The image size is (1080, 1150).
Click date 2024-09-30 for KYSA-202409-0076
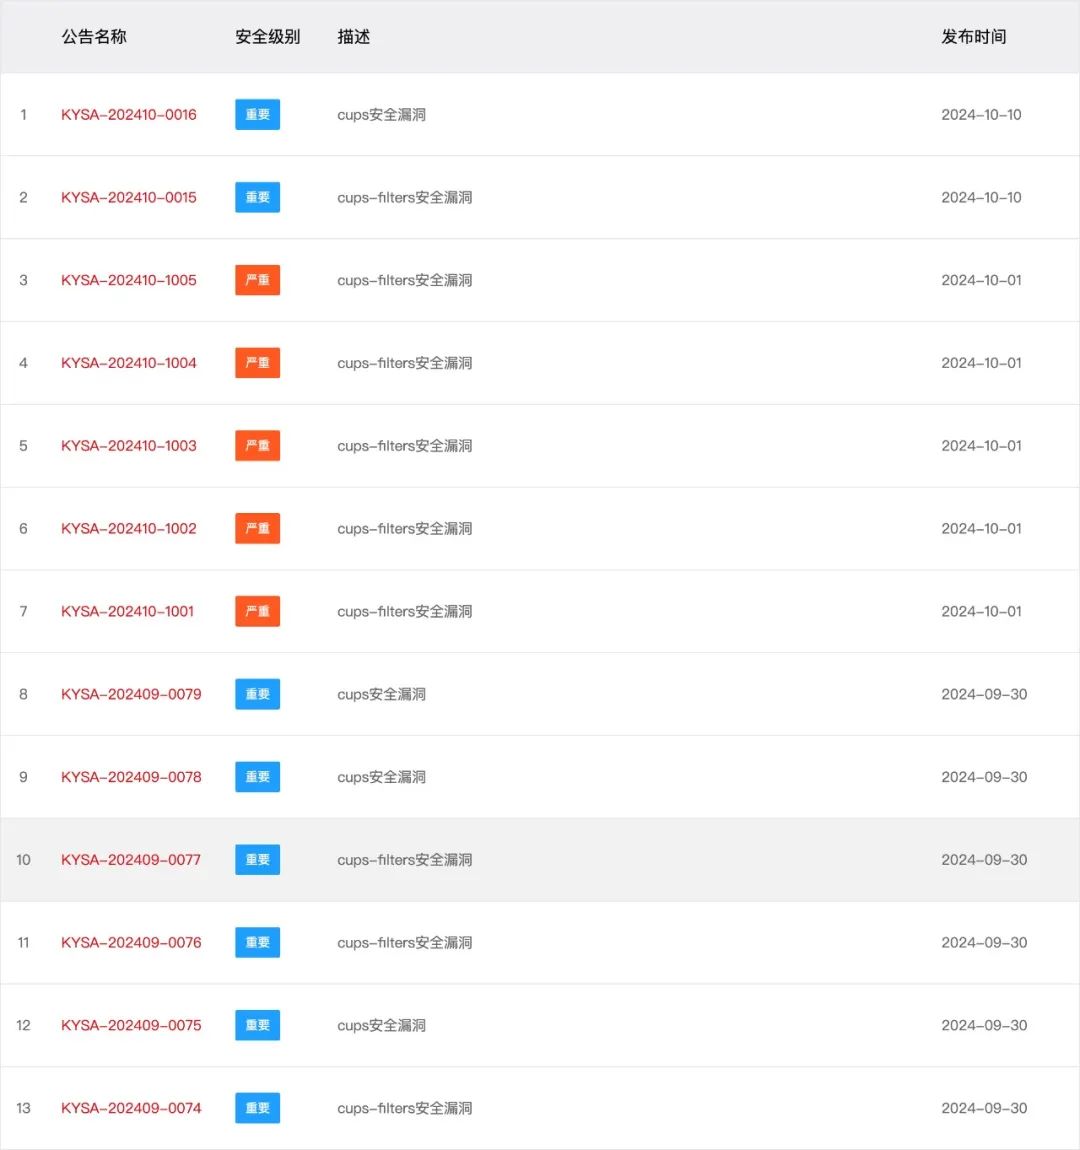(x=984, y=942)
